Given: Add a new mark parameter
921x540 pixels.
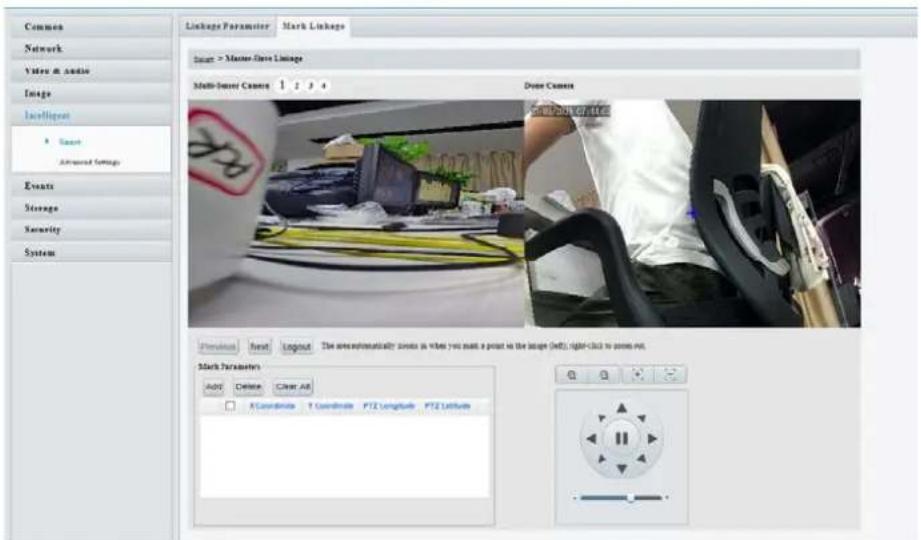Looking at the screenshot, I should pos(214,387).
